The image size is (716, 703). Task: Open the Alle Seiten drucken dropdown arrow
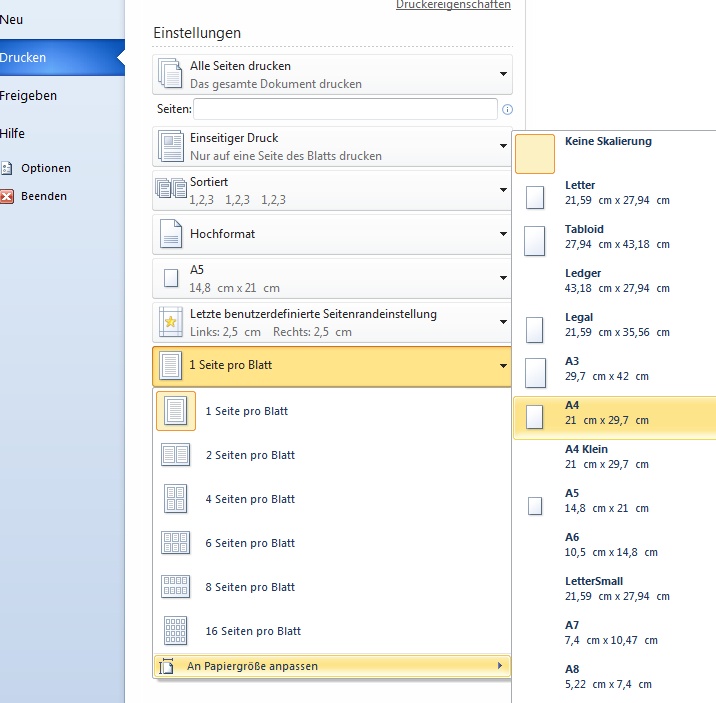click(x=503, y=74)
